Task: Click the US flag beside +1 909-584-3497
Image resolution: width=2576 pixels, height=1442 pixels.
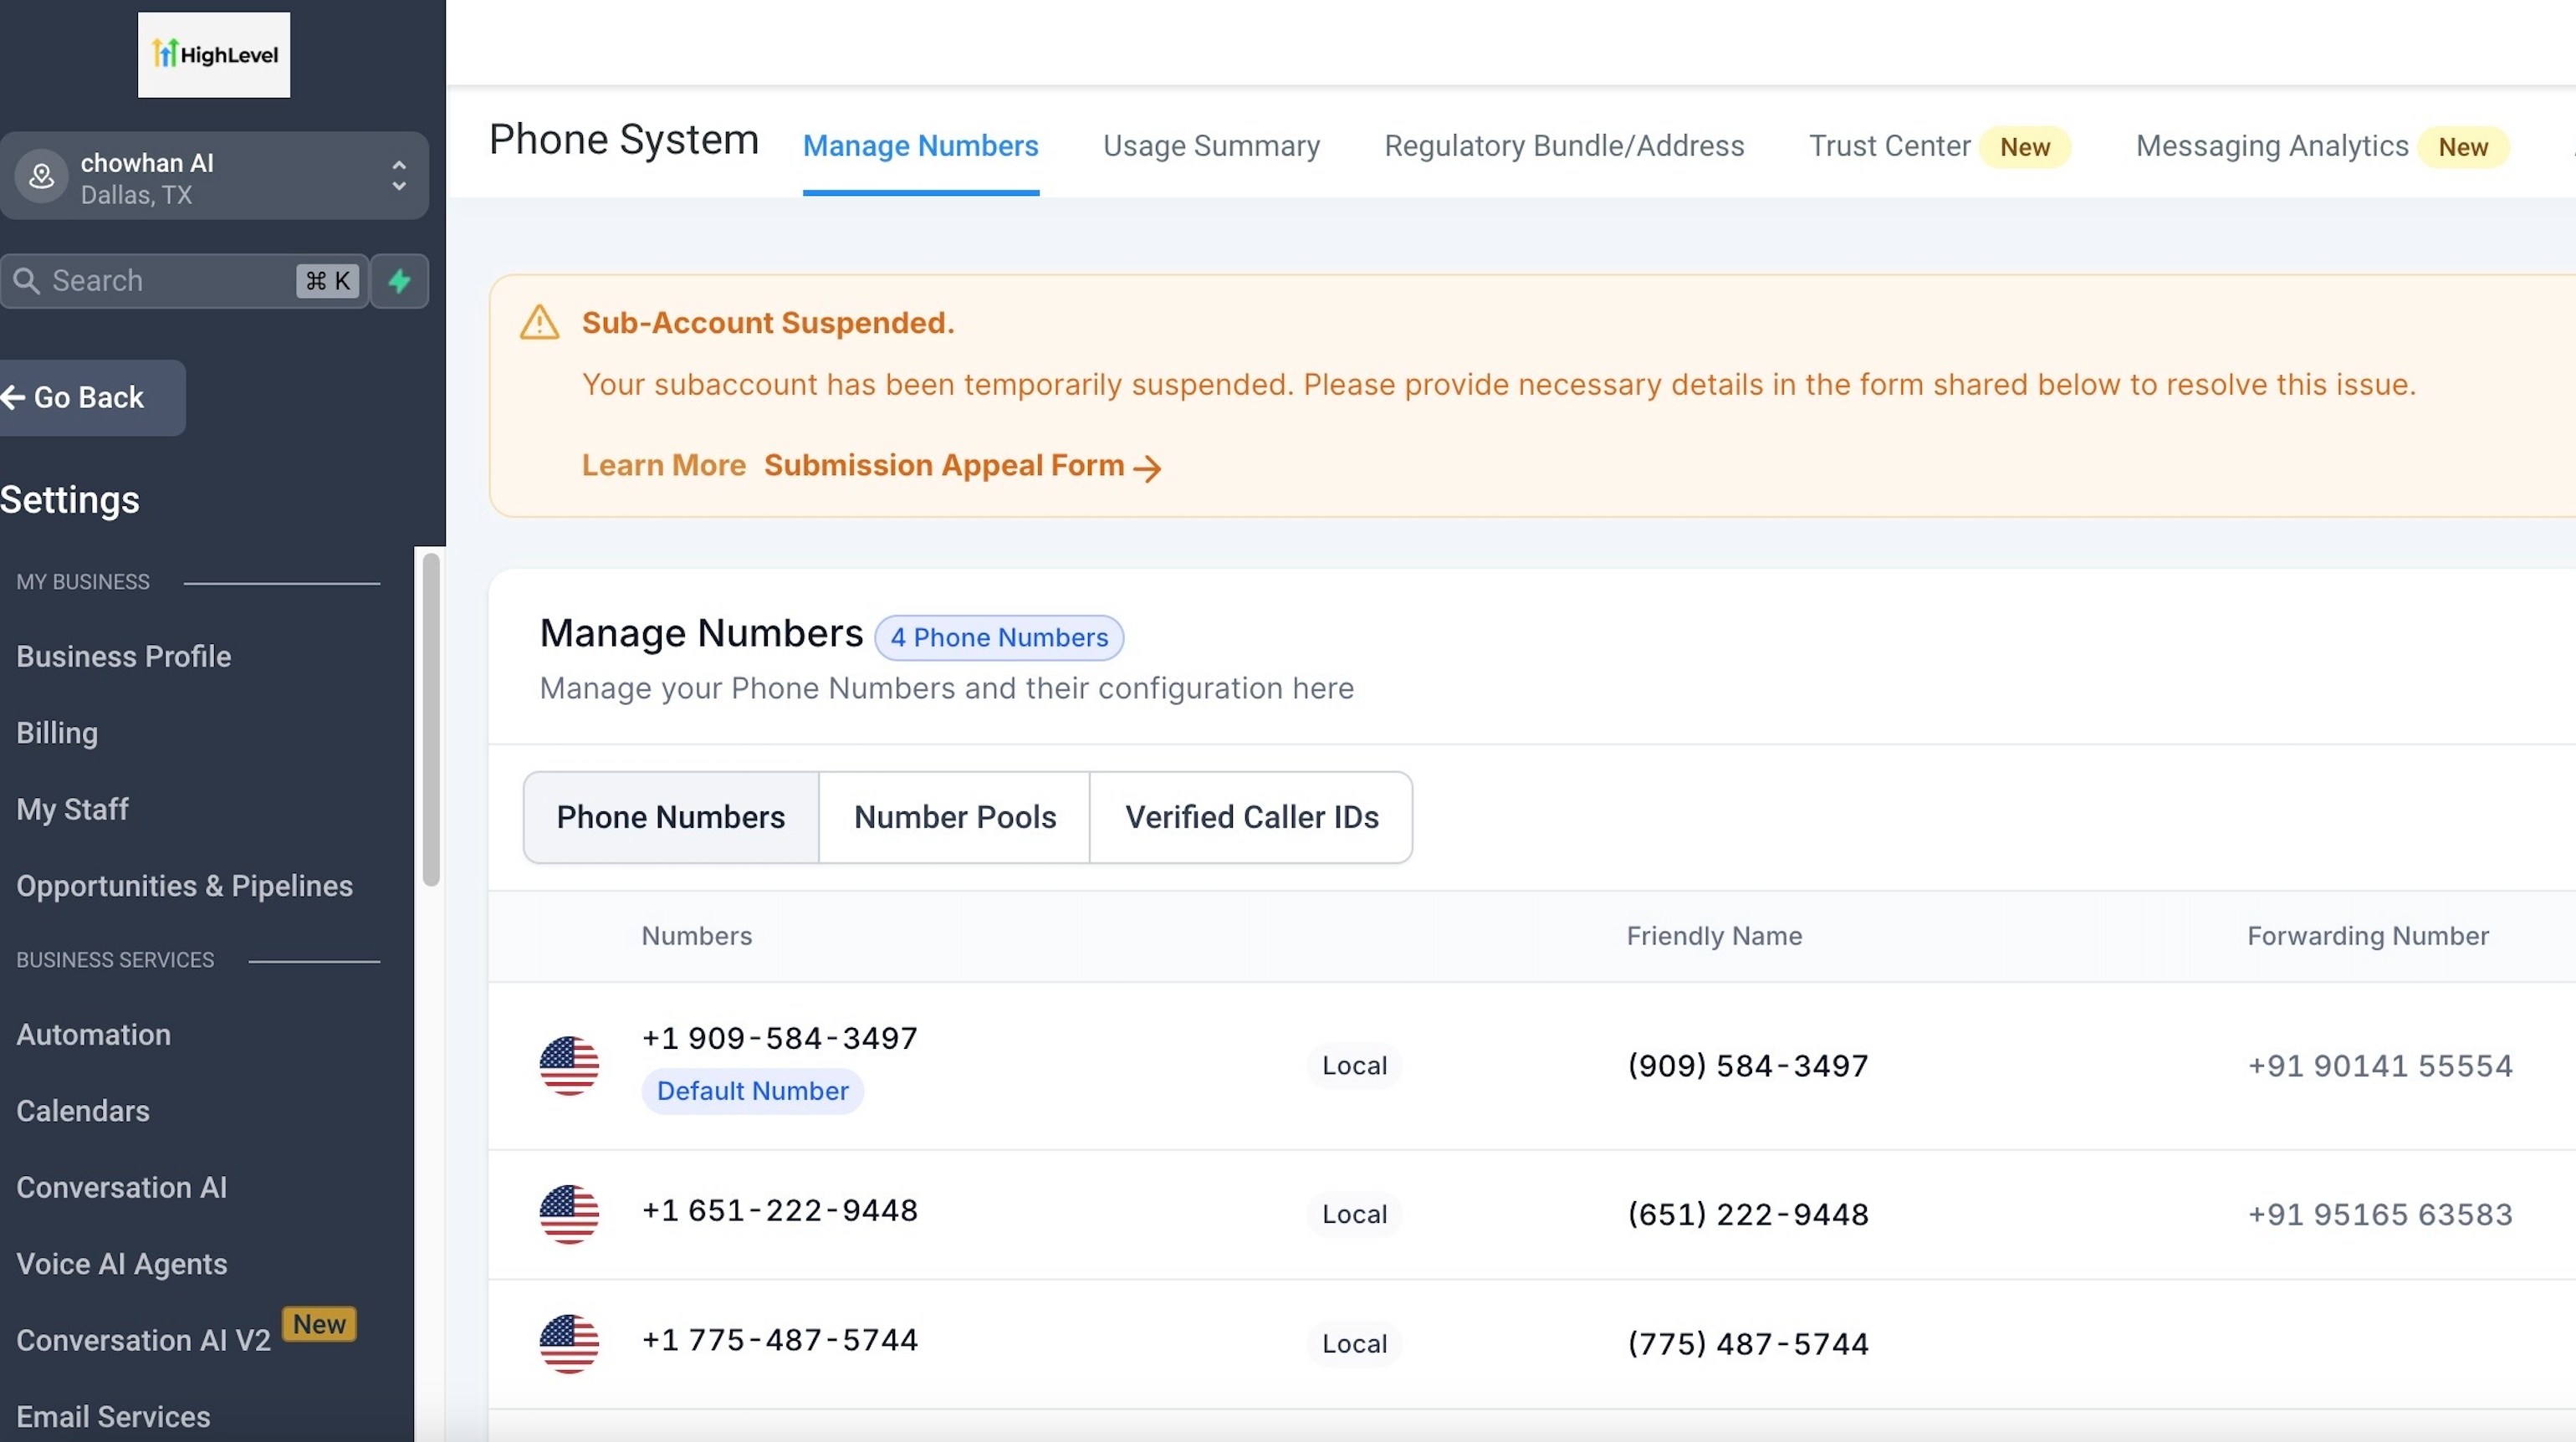Action: [569, 1065]
